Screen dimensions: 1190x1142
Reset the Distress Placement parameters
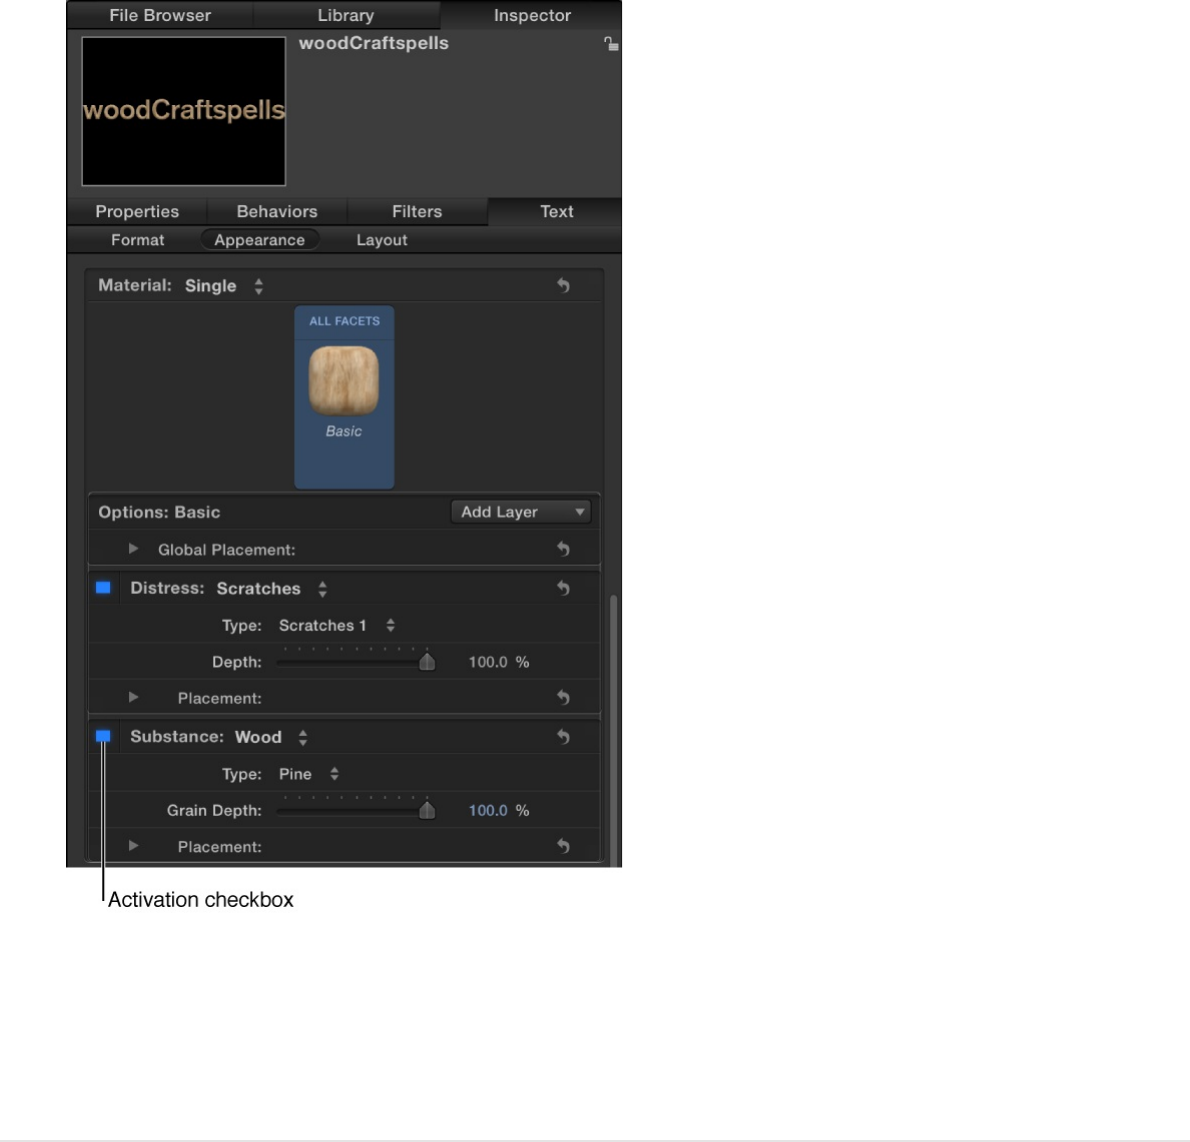[x=563, y=697]
